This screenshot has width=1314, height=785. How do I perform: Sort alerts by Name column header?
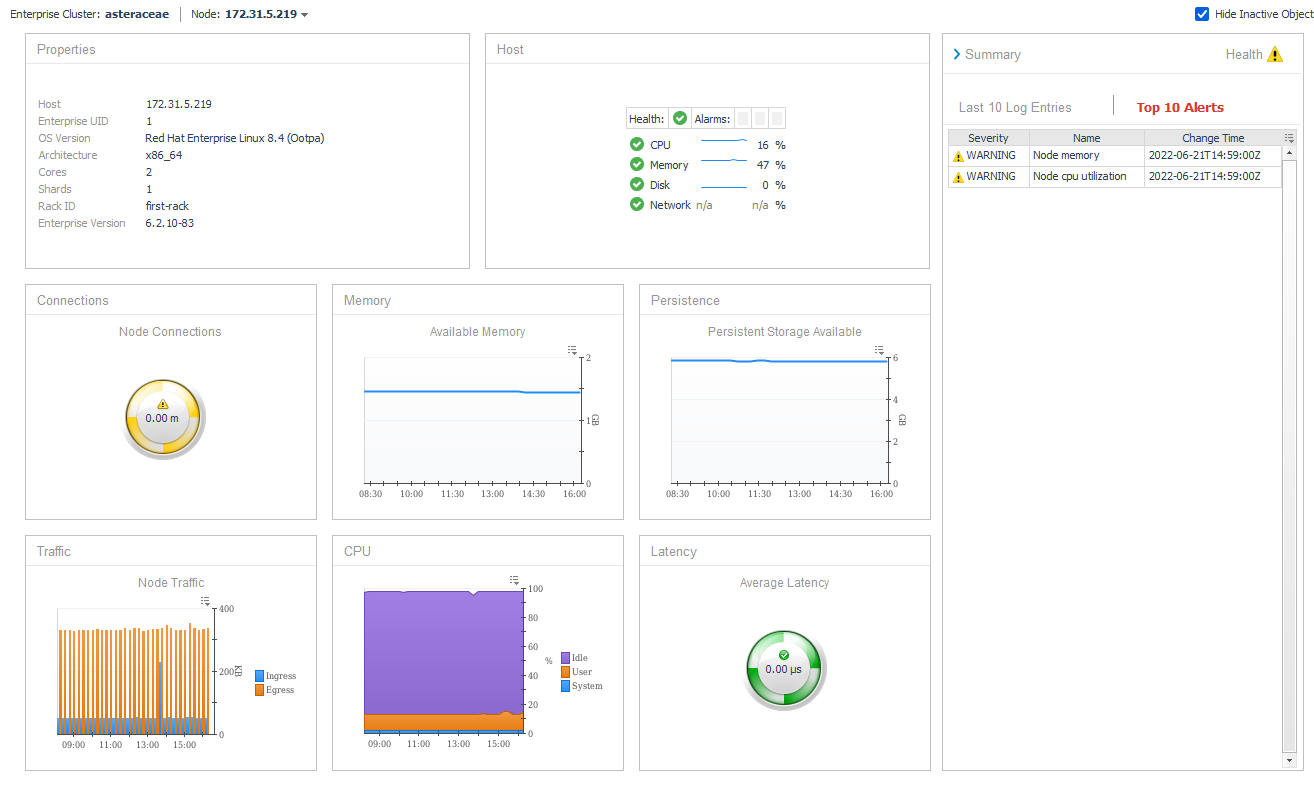click(x=1086, y=138)
